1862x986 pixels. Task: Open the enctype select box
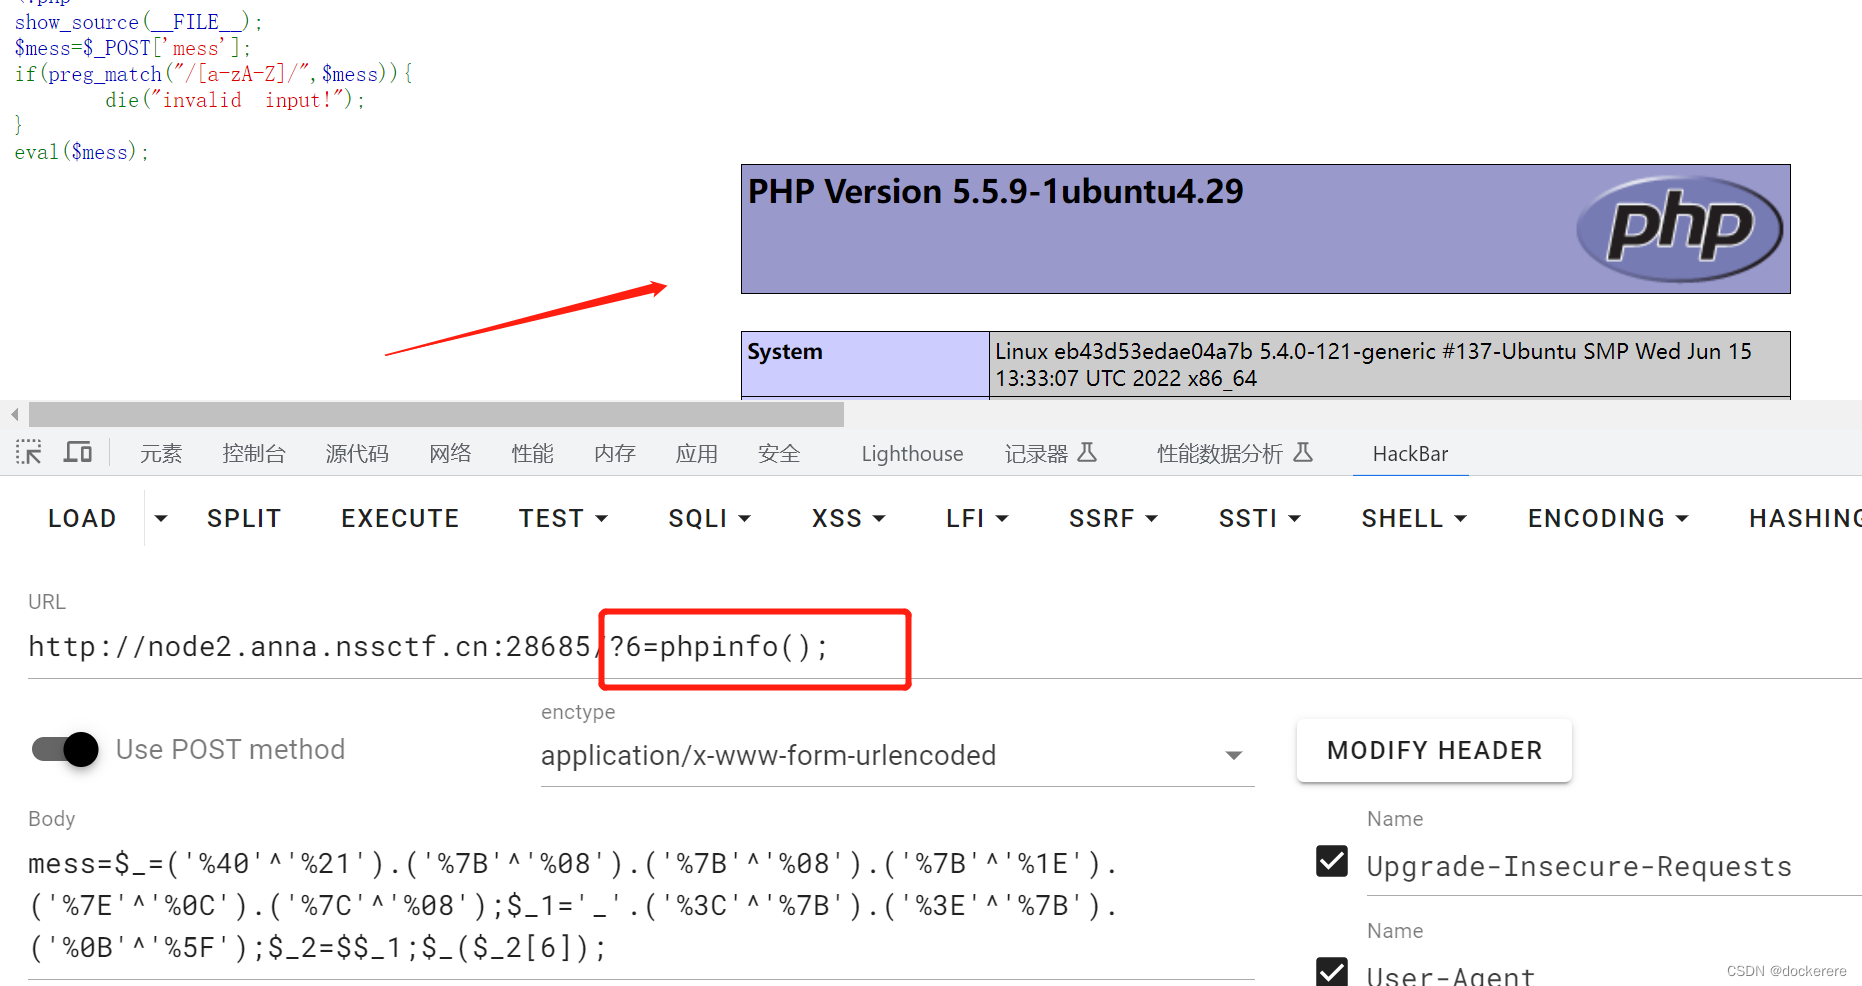pos(897,755)
